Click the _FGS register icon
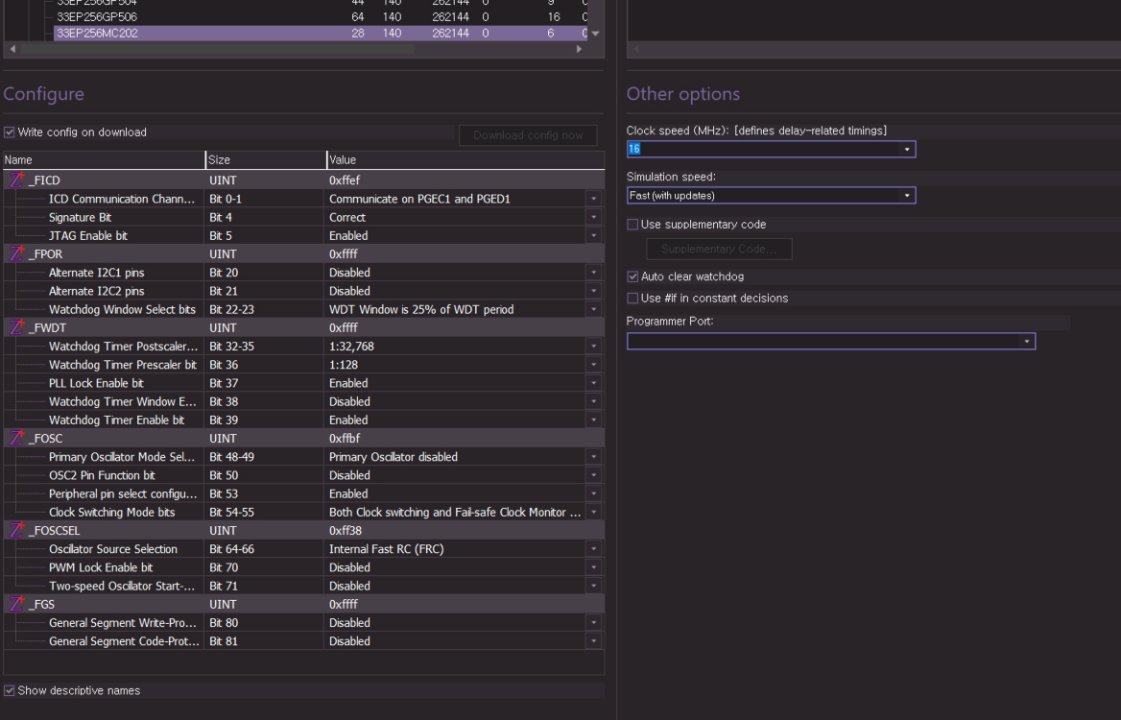This screenshot has width=1121, height=720. pos(16,604)
